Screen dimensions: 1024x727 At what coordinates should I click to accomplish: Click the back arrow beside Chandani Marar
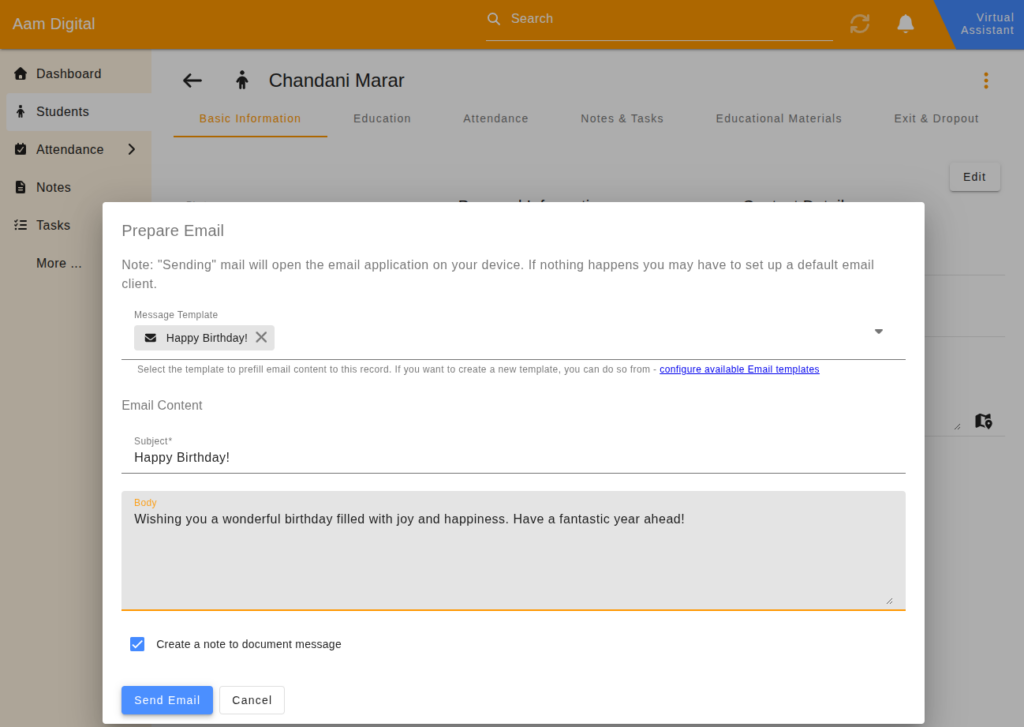192,80
